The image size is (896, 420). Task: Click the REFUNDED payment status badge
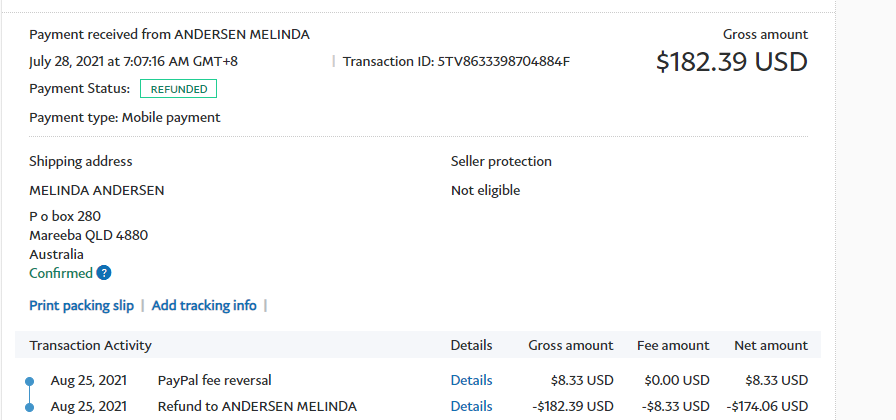[x=179, y=89]
